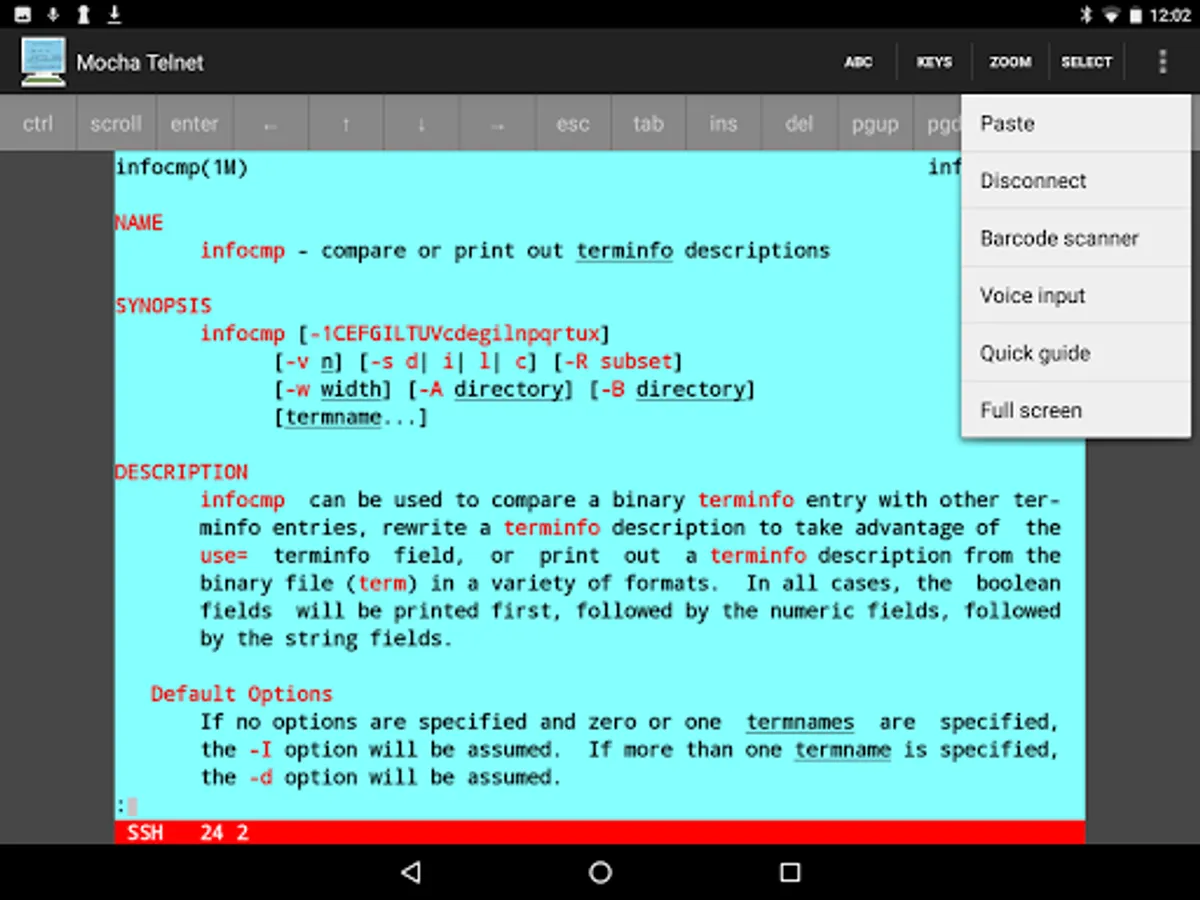Tap the battery status icon
Screen dimensions: 1200x900
(x=1136, y=15)
